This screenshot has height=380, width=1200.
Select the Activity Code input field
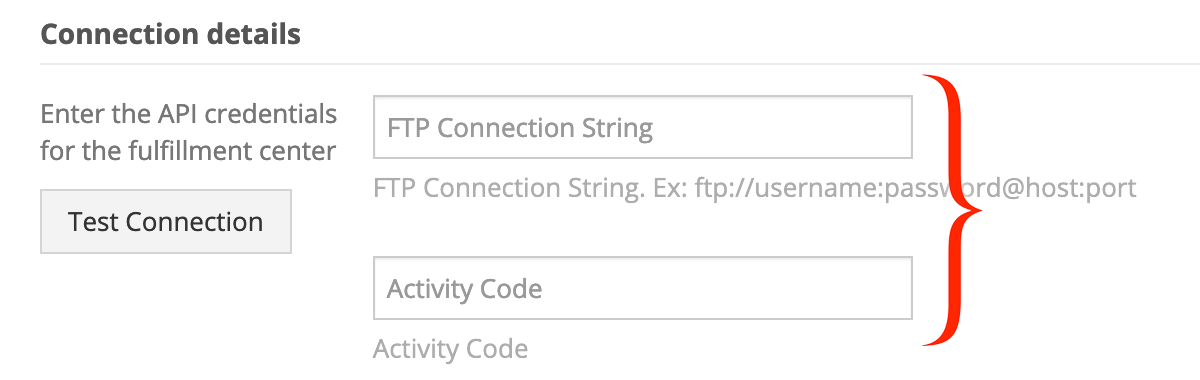(643, 288)
